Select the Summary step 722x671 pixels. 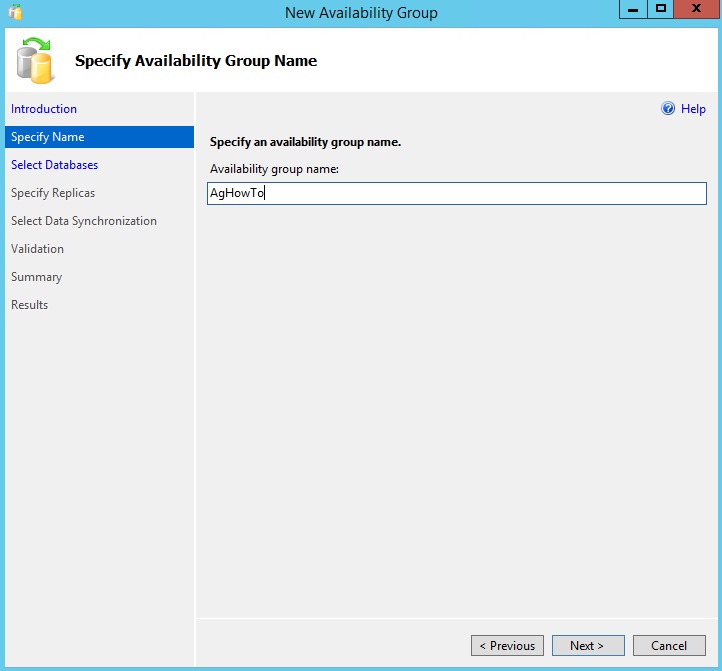(x=36, y=277)
